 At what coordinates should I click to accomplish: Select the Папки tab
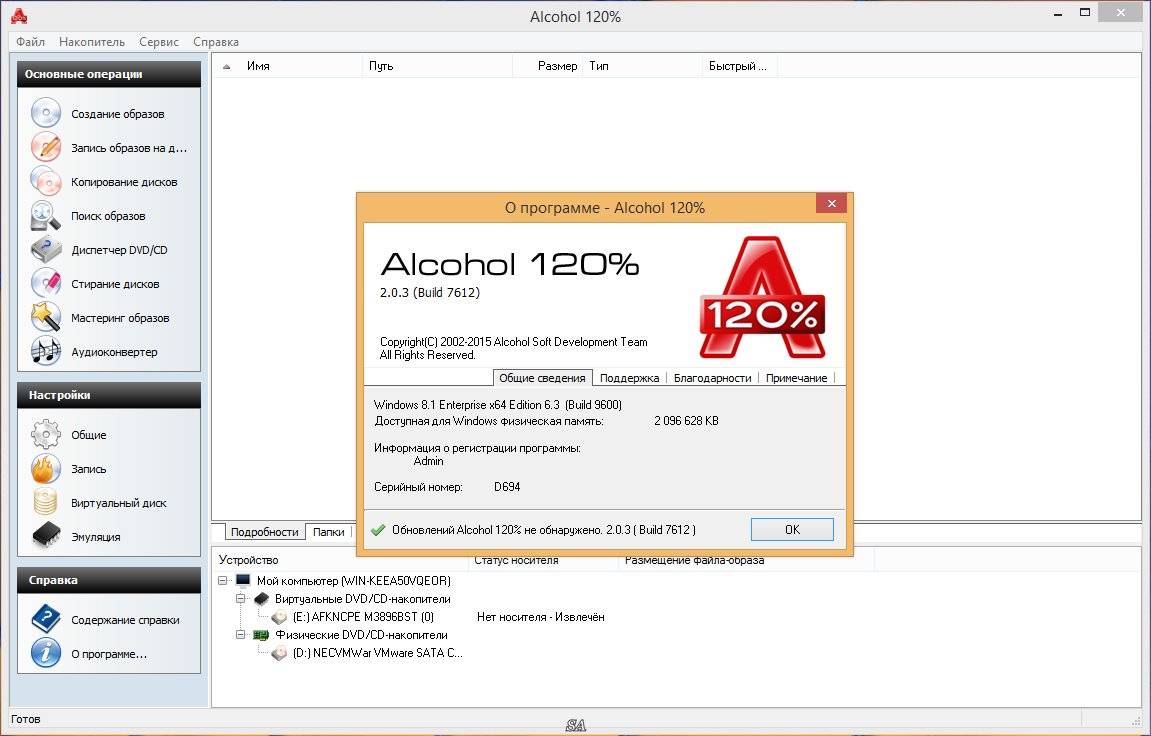pos(328,532)
